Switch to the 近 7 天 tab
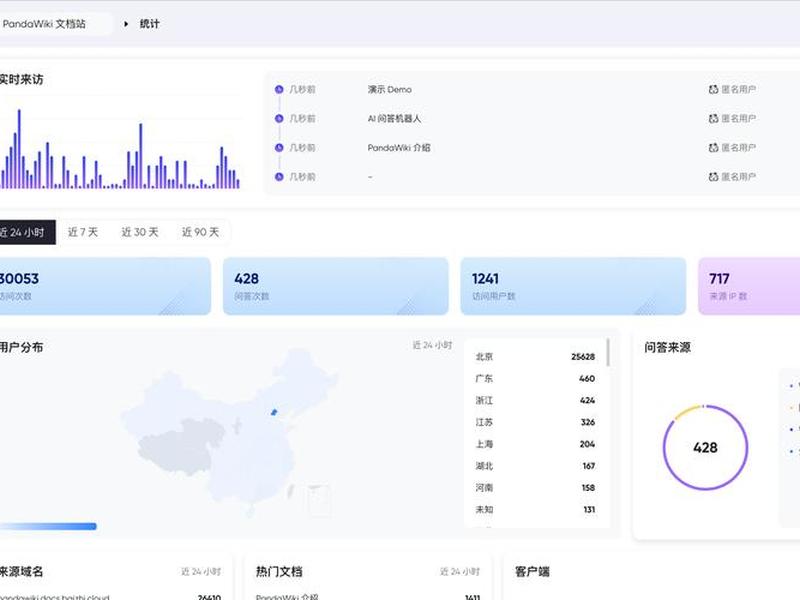 [x=83, y=233]
